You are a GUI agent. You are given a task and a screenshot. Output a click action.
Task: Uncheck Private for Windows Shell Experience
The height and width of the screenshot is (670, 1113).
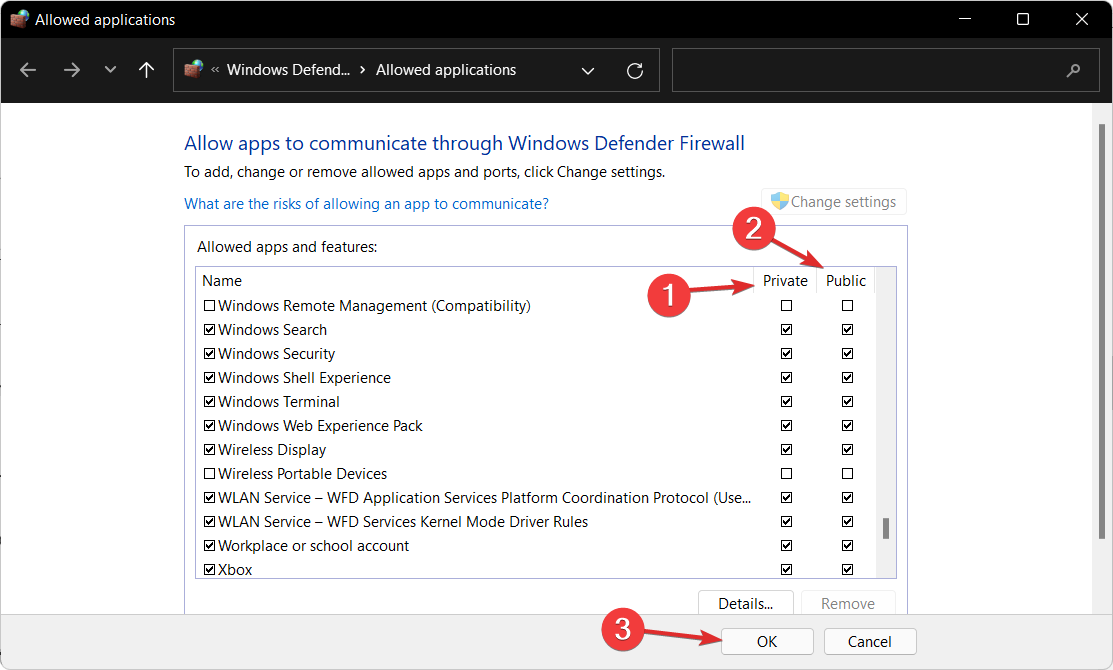click(x=786, y=378)
